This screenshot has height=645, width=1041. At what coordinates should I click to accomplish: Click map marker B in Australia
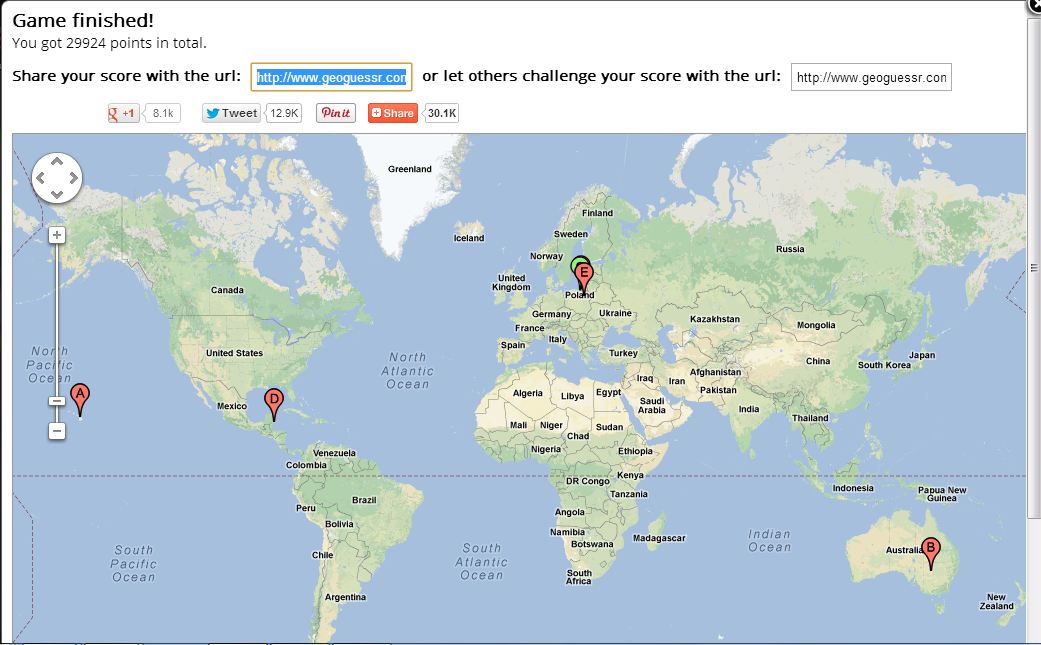[x=931, y=553]
